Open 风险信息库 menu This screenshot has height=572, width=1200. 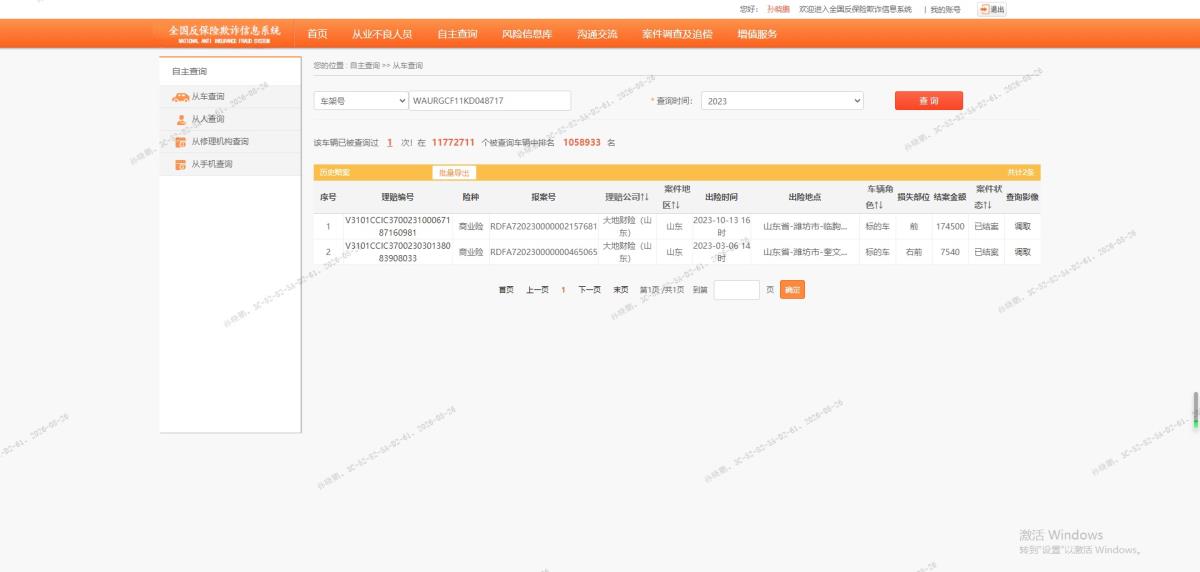527,34
